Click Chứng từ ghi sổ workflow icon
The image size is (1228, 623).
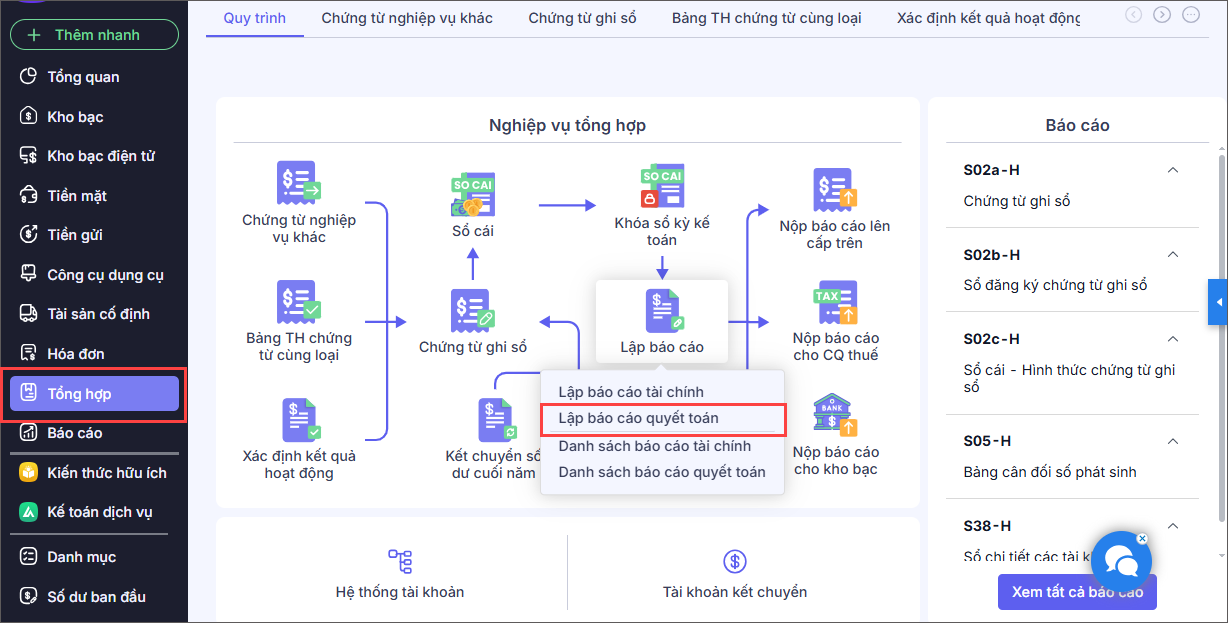click(x=472, y=311)
